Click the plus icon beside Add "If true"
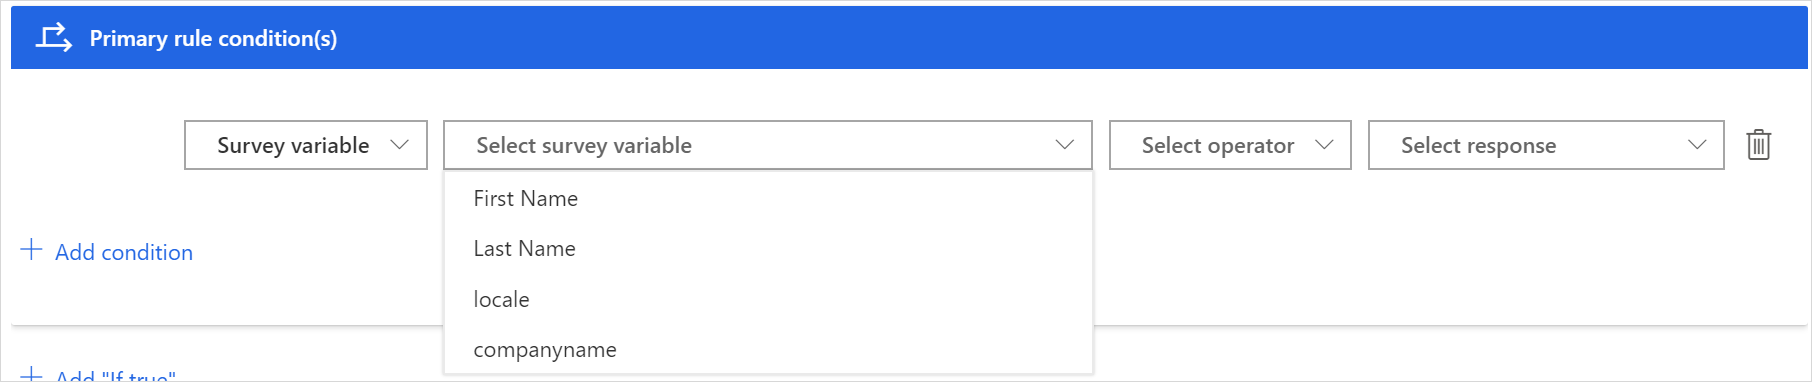The width and height of the screenshot is (1812, 382). click(x=31, y=375)
